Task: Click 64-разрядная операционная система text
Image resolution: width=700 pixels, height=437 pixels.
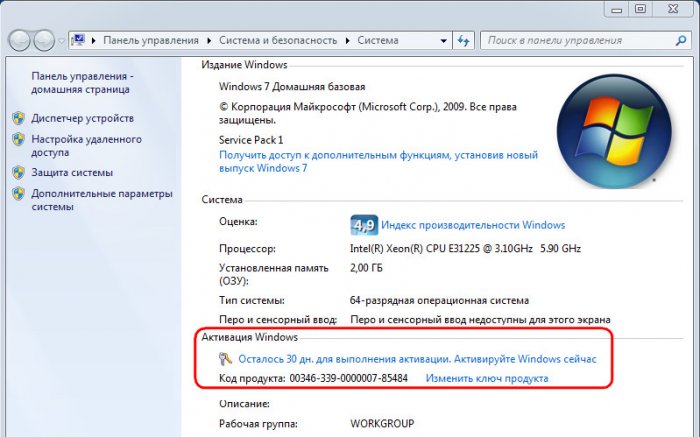Action: pos(439,300)
